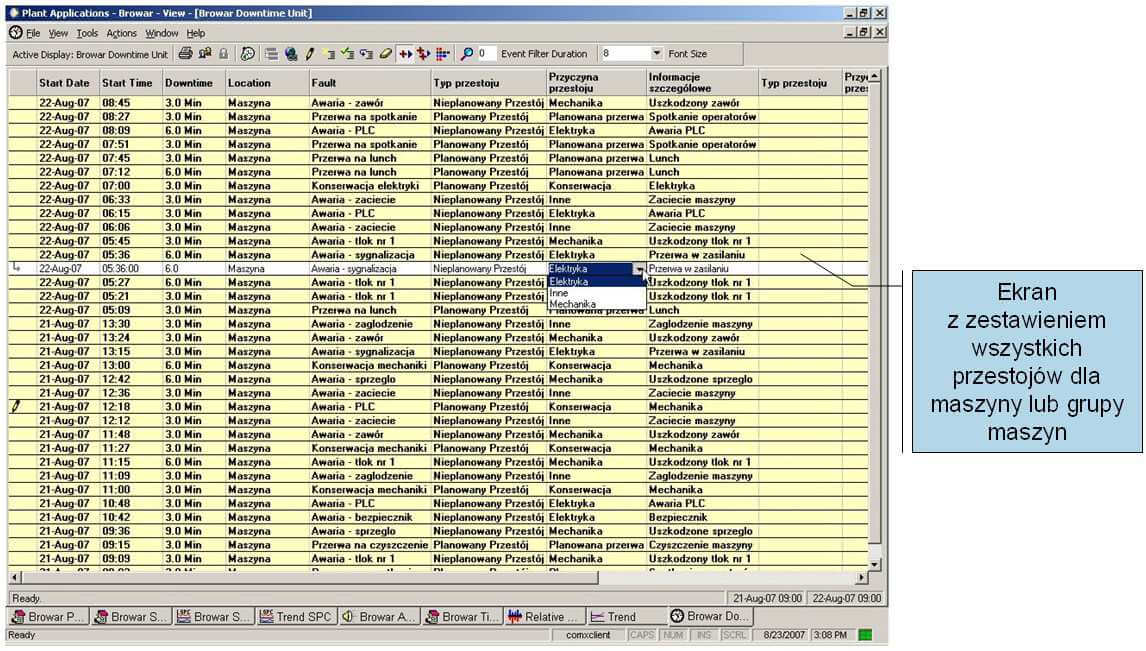Switch to the plain Trend tab
The height and width of the screenshot is (651, 1146).
point(626,617)
